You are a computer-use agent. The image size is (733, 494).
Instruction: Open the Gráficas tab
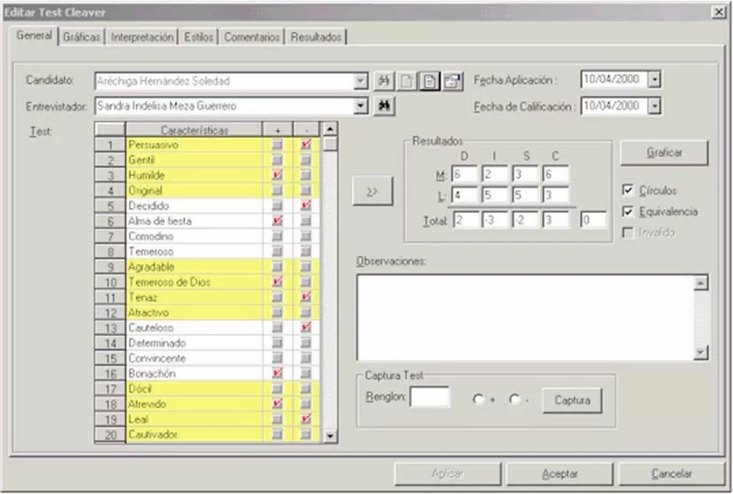pyautogui.click(x=82, y=37)
